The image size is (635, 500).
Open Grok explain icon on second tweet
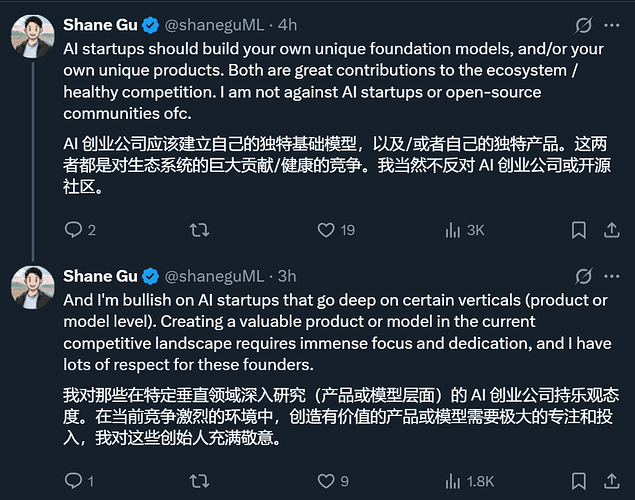(x=583, y=277)
